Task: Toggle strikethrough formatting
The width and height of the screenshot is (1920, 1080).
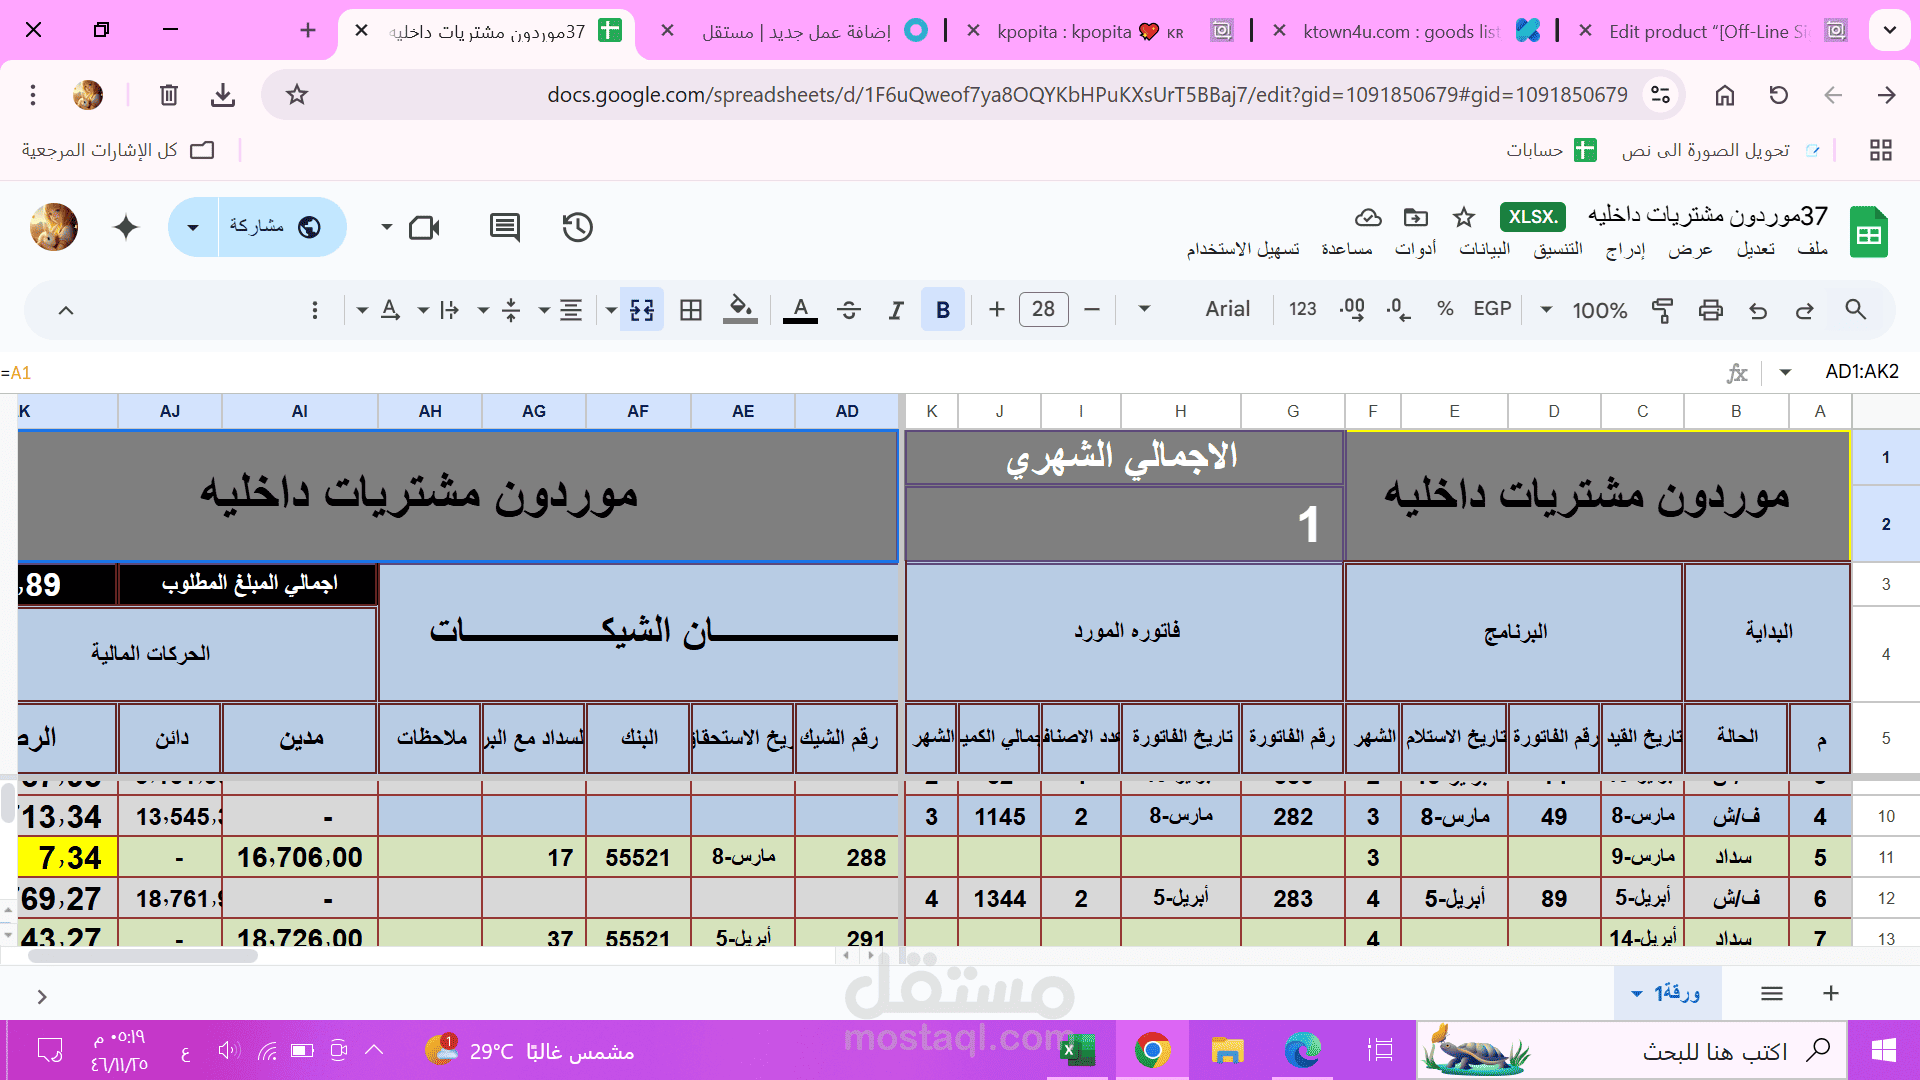Action: pos(849,310)
